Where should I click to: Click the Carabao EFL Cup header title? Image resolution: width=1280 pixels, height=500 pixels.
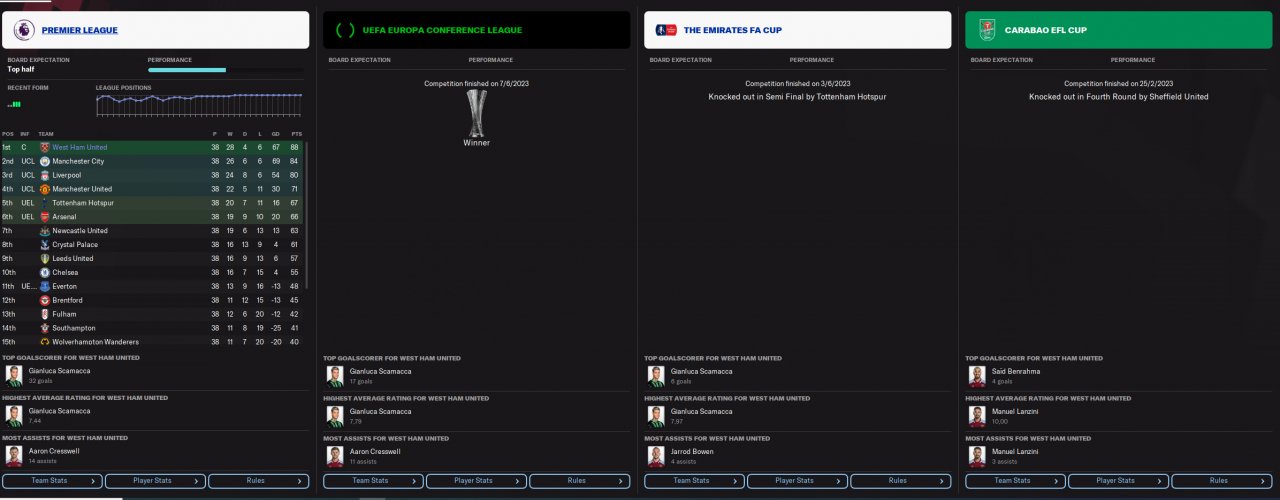(x=1045, y=30)
